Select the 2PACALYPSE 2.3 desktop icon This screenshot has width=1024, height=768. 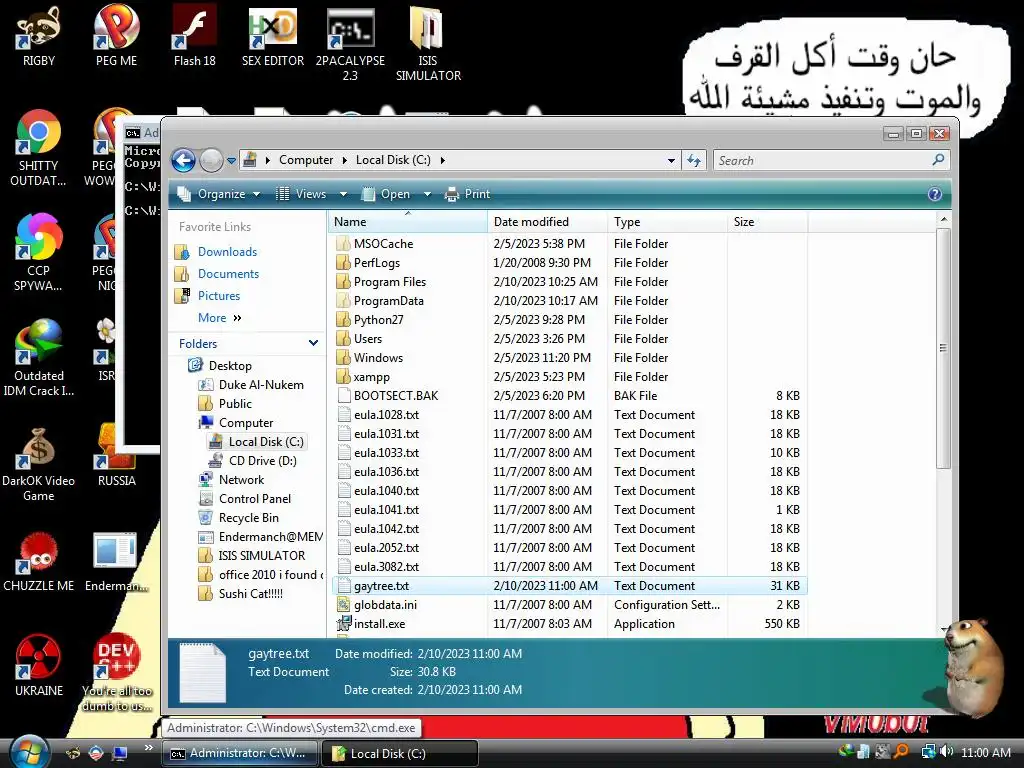(x=351, y=44)
